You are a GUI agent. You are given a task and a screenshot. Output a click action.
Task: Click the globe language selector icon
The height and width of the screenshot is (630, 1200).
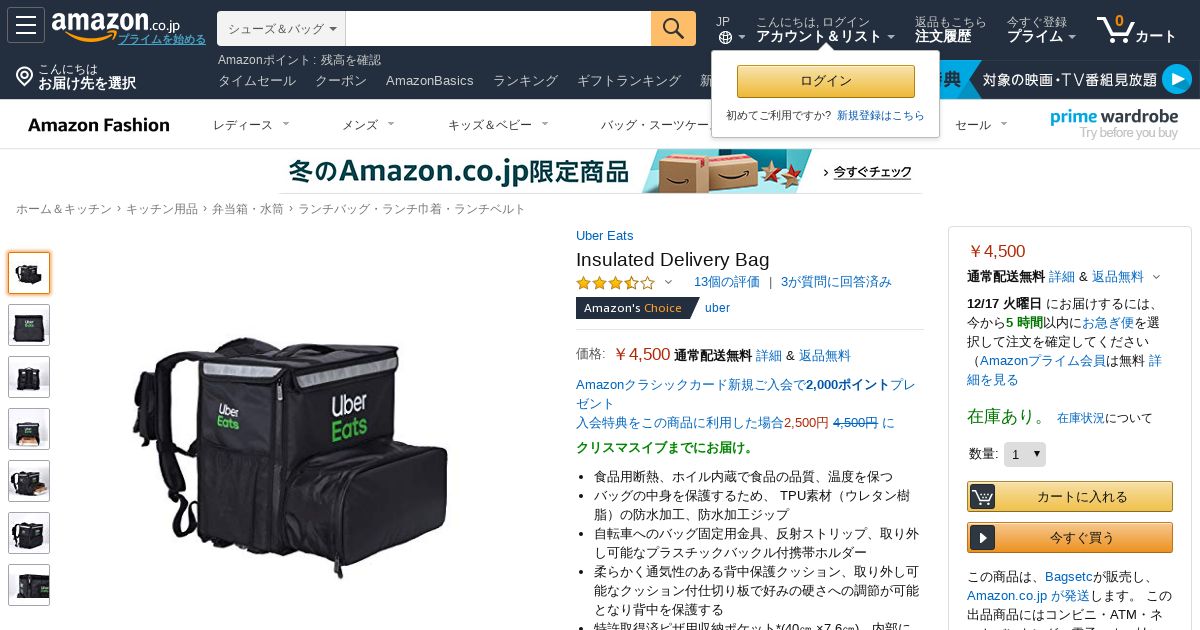tap(725, 37)
